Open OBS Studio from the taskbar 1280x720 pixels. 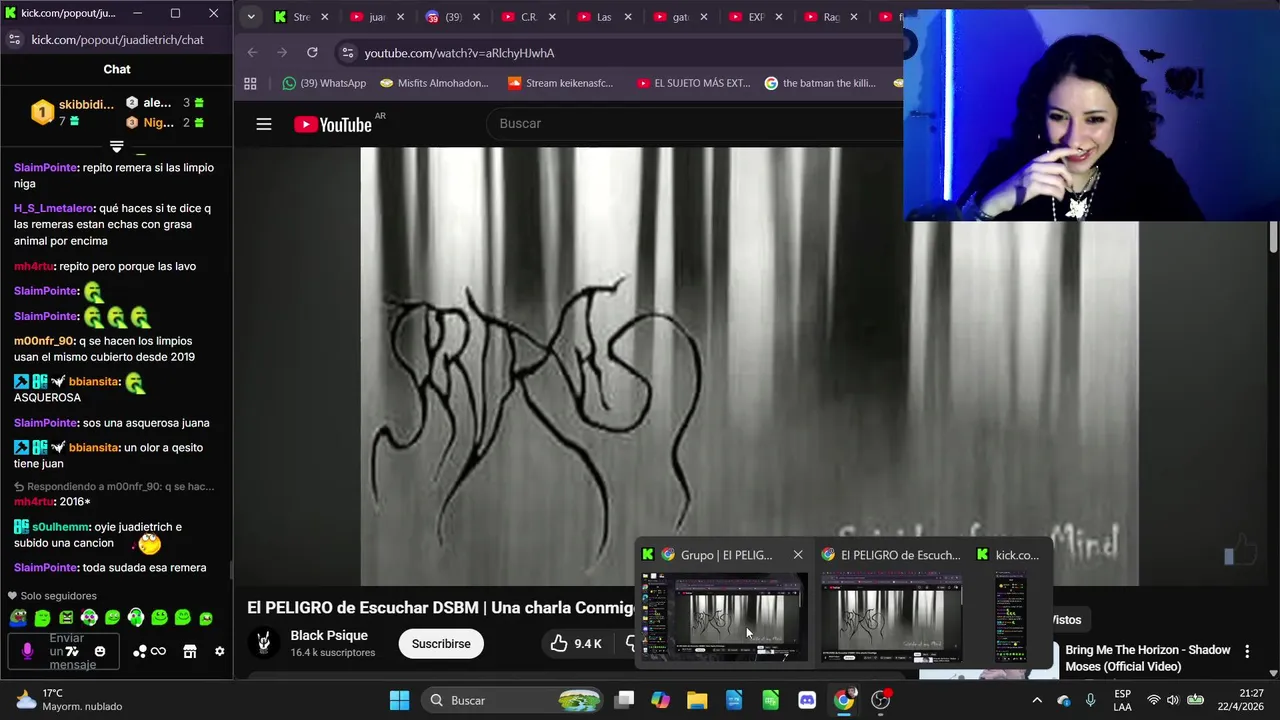(881, 700)
